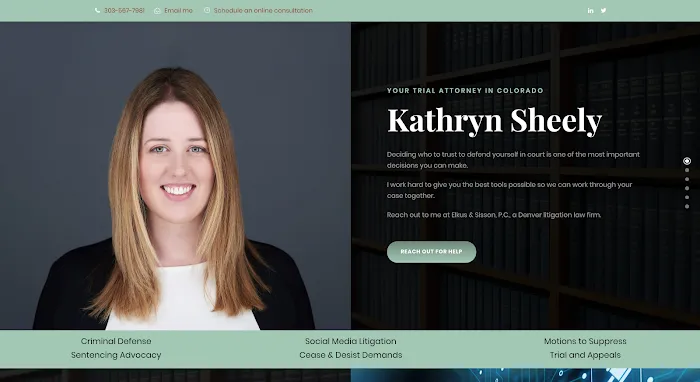700x382 pixels.
Task: Click the Criminal Defense text
Action: pyautogui.click(x=116, y=341)
